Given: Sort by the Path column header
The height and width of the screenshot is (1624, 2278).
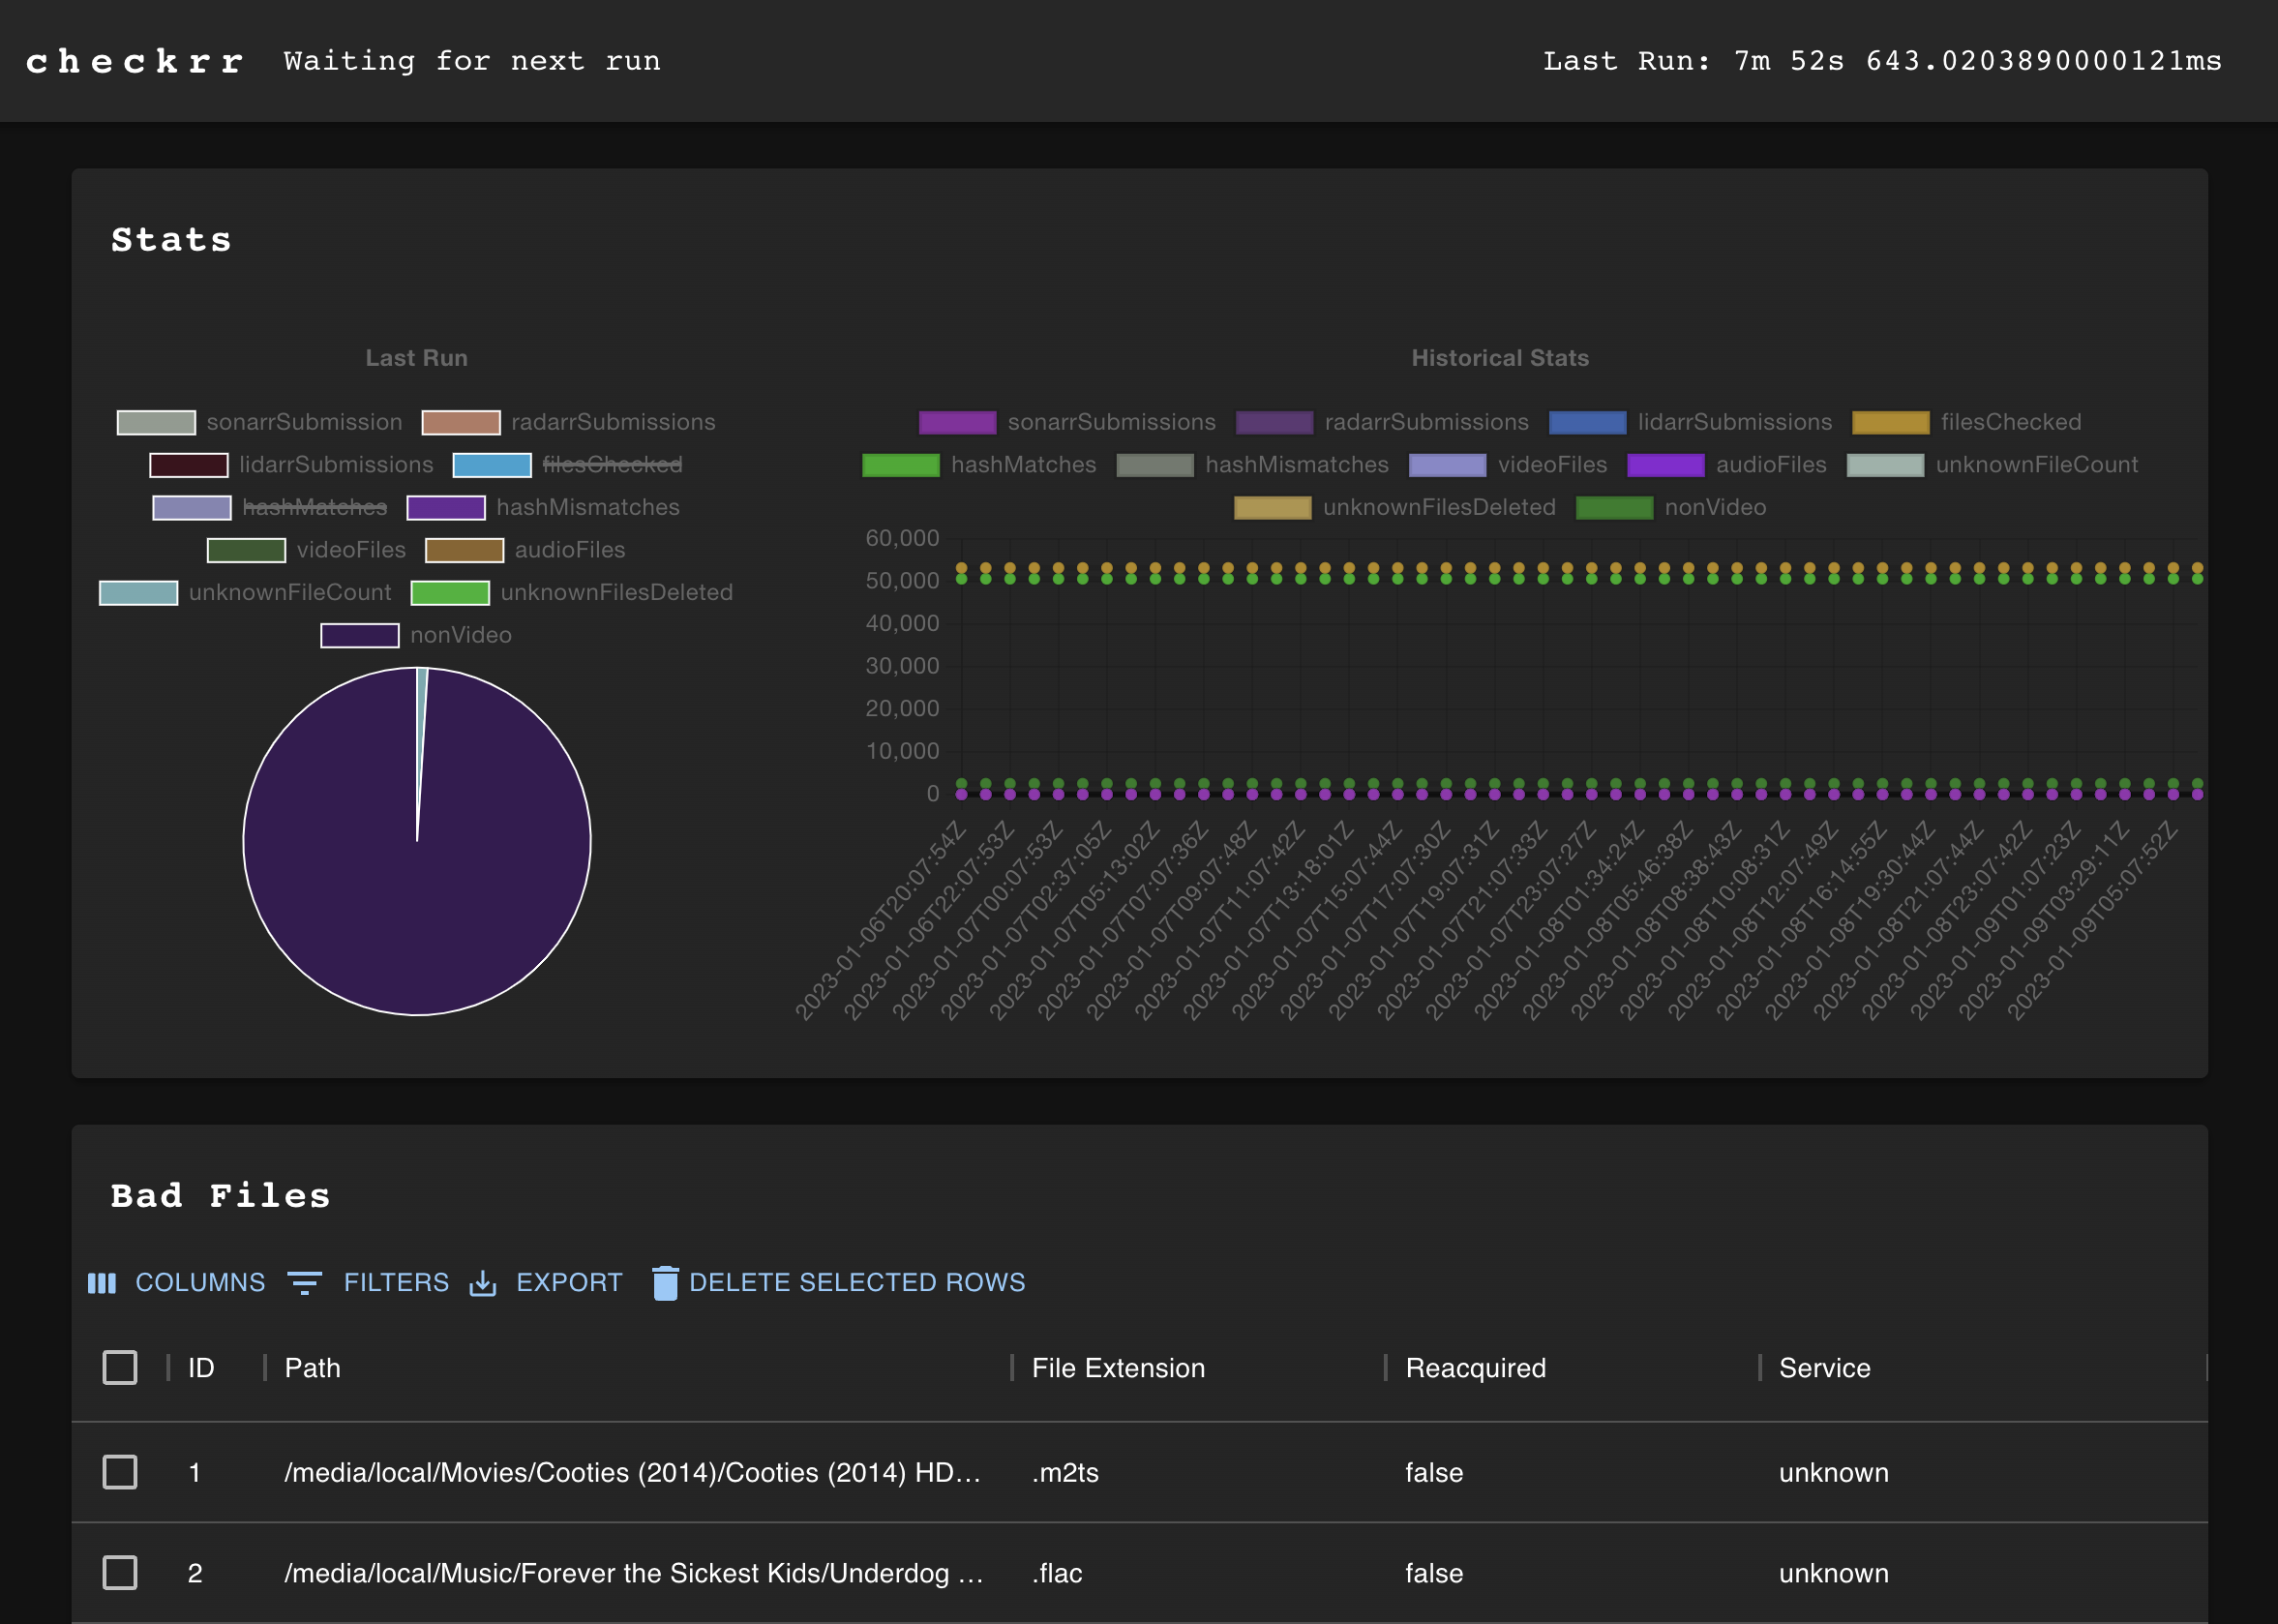Looking at the screenshot, I should coord(312,1368).
